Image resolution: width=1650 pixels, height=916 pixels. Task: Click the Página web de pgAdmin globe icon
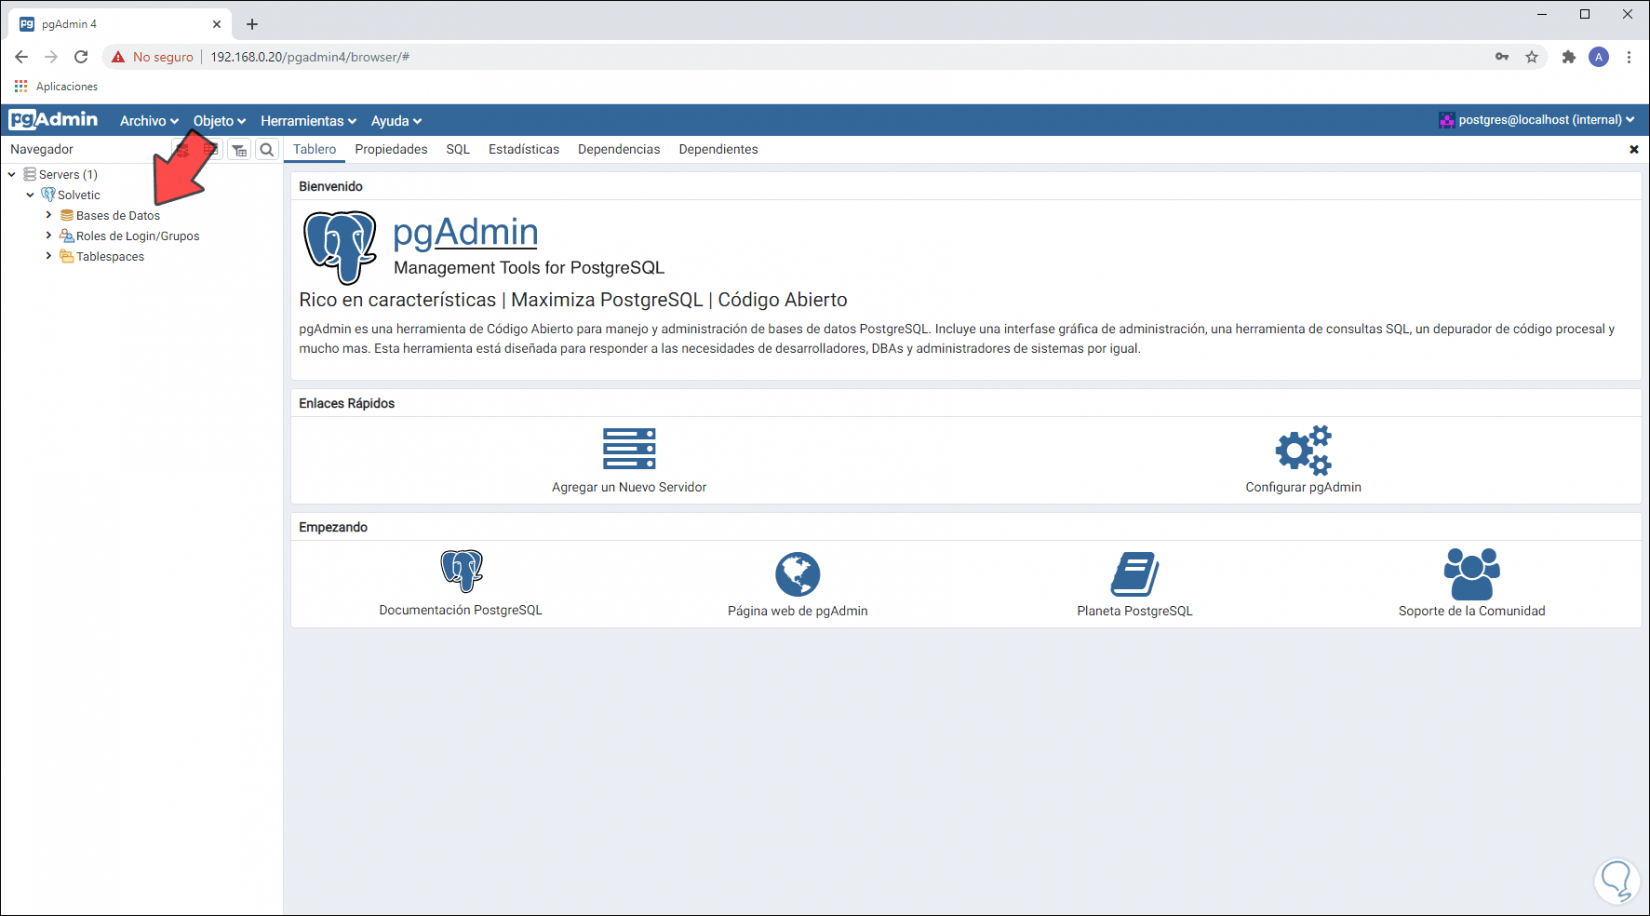point(798,574)
